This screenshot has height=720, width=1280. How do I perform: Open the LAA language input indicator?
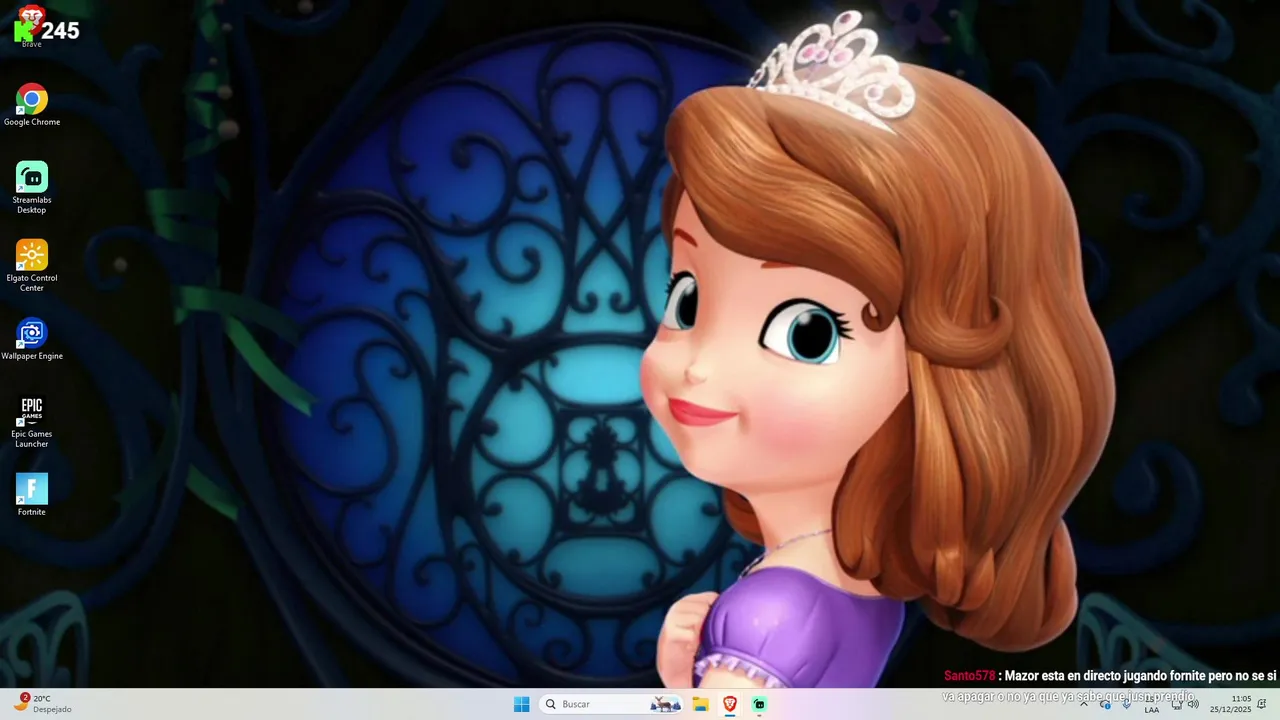click(x=1152, y=704)
